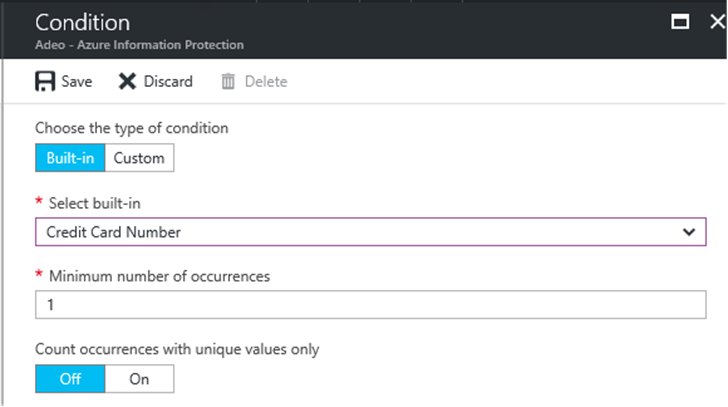Click the Save label in toolbar
728x407 pixels.
(77, 82)
